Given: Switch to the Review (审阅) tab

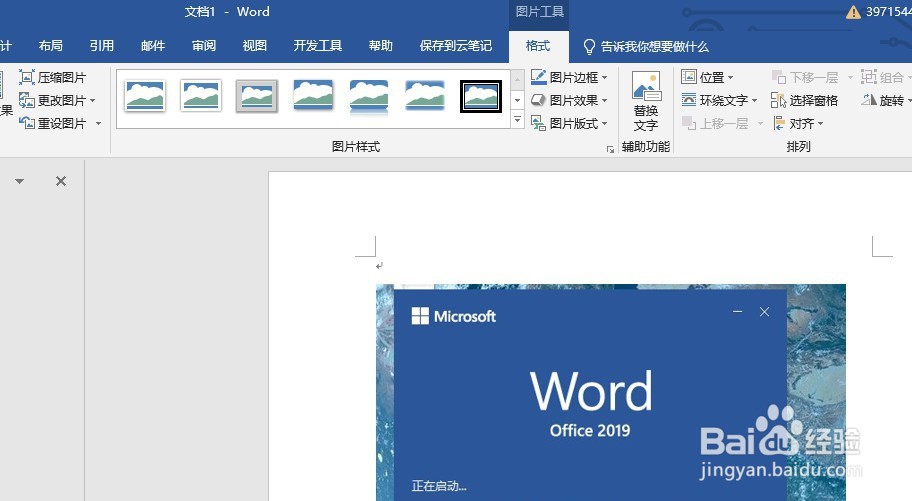Looking at the screenshot, I should 204,46.
